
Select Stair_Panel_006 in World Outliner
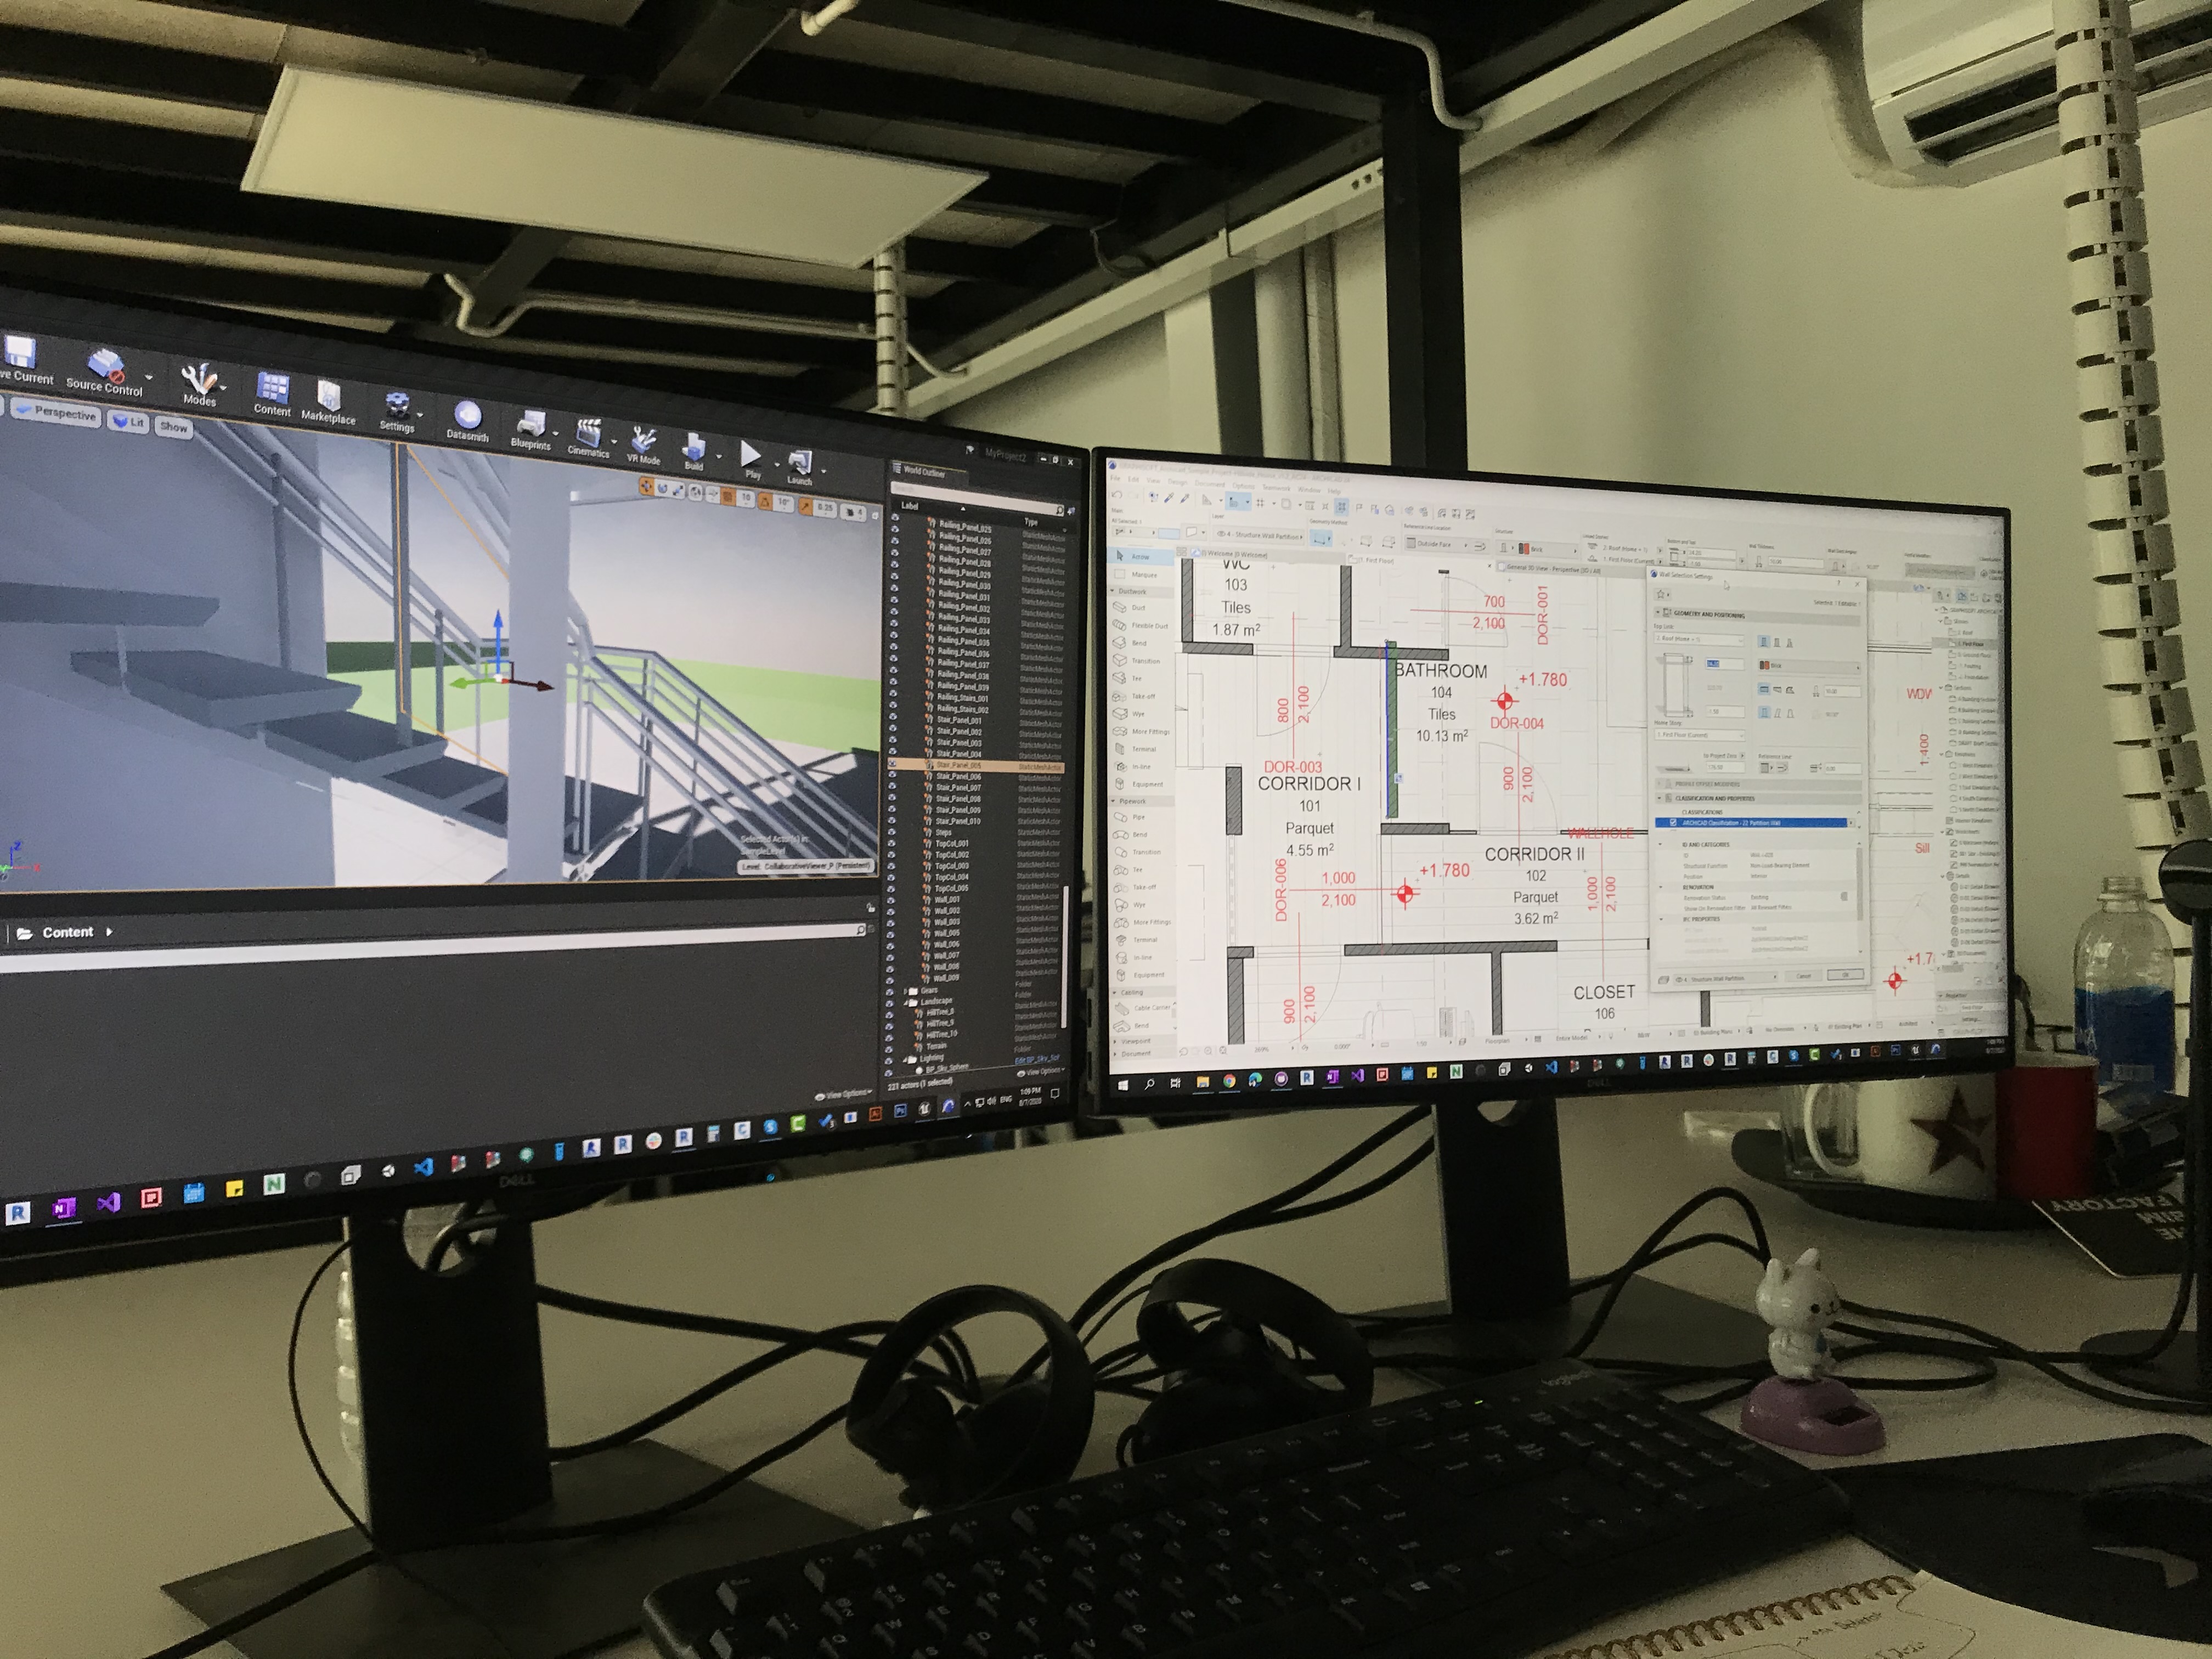958,776
